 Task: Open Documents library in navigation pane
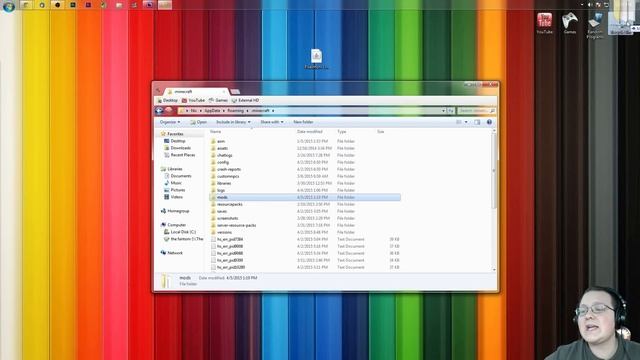(178, 176)
